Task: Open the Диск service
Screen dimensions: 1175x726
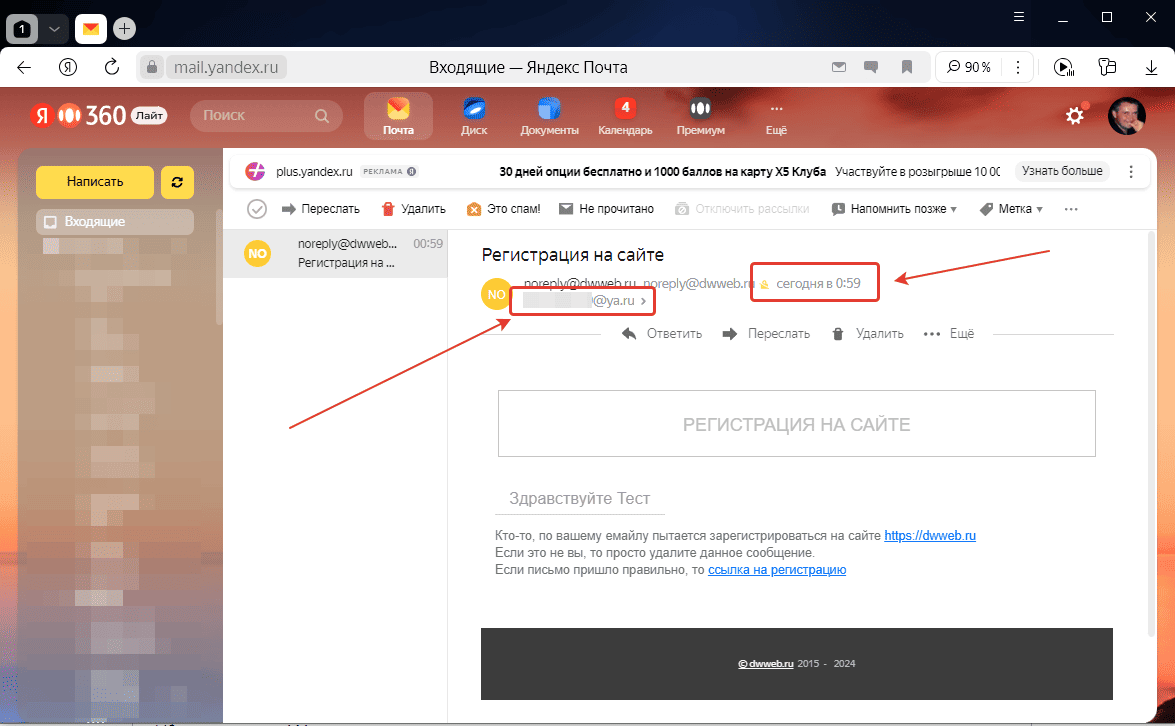Action: click(474, 116)
